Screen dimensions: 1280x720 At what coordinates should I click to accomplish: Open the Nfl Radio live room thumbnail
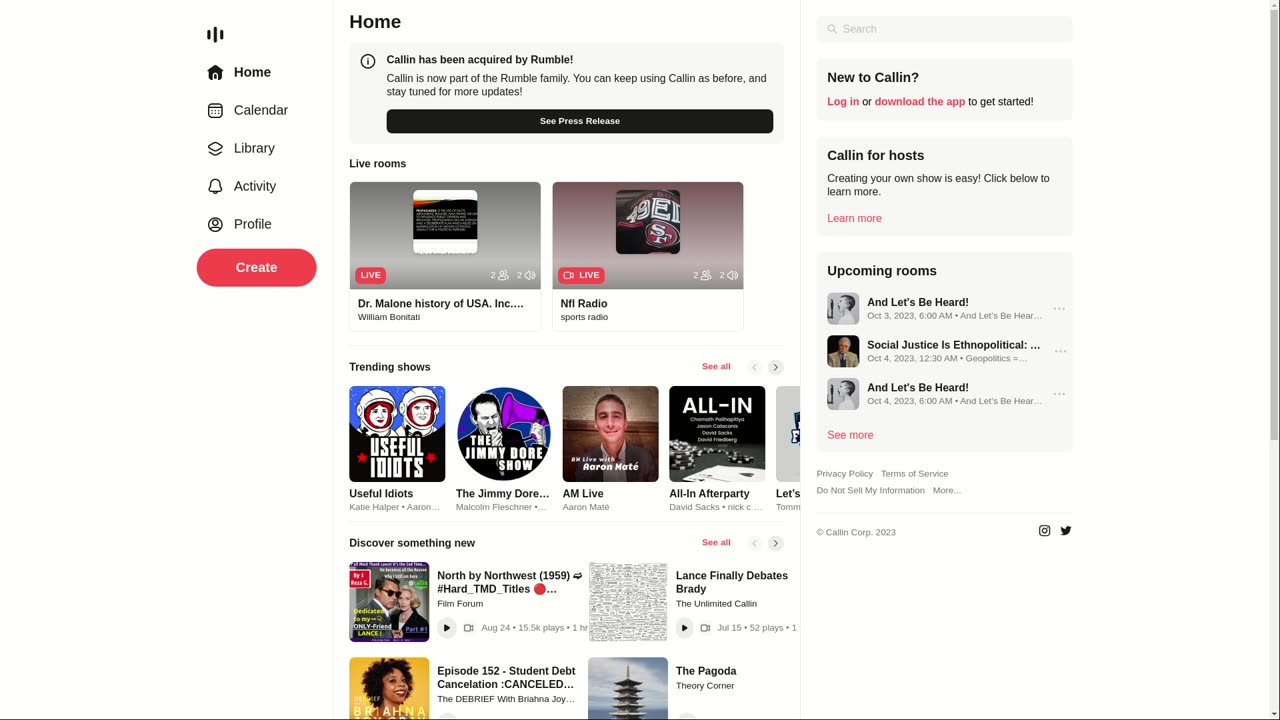(x=648, y=236)
